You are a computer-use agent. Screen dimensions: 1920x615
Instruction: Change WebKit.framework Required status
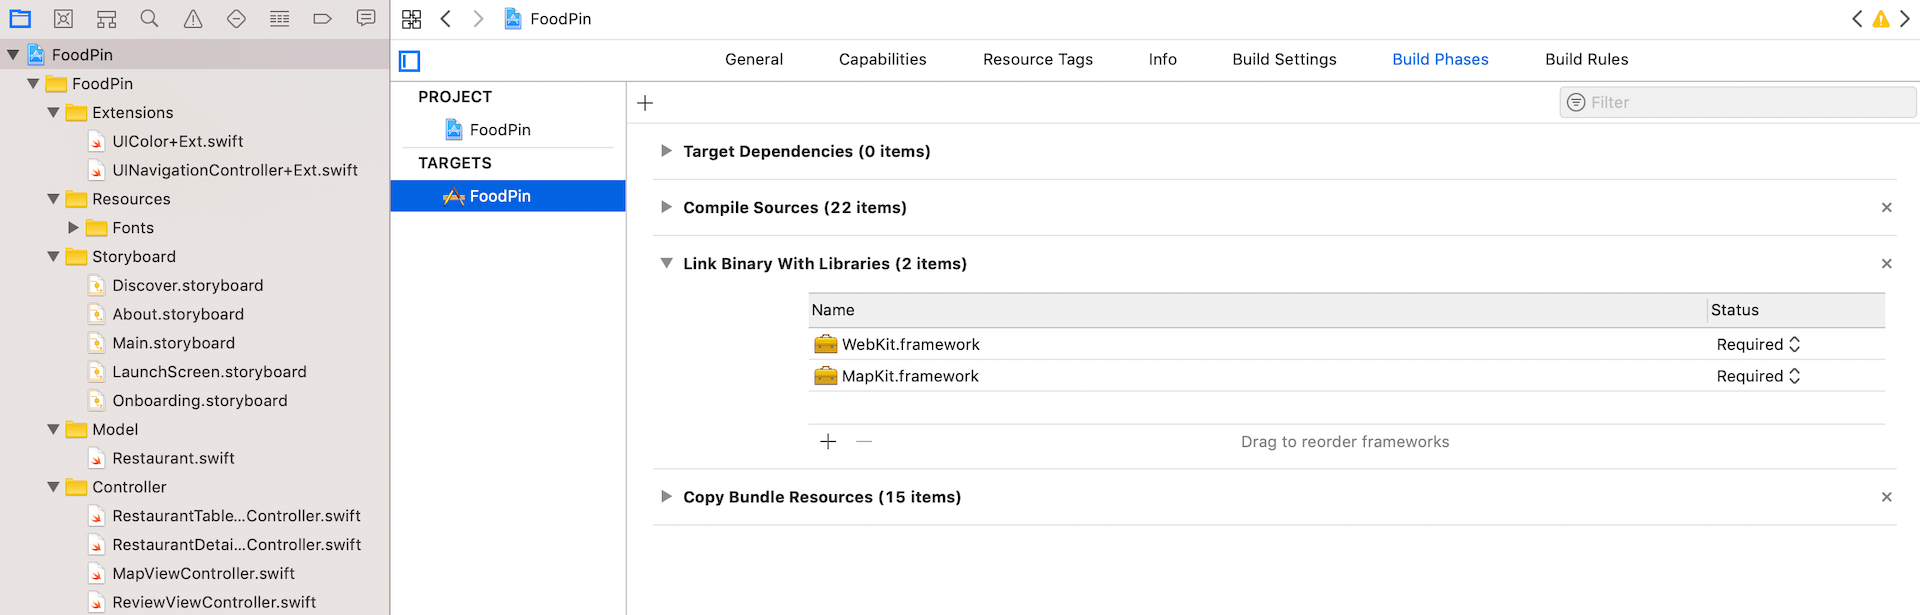click(1758, 344)
